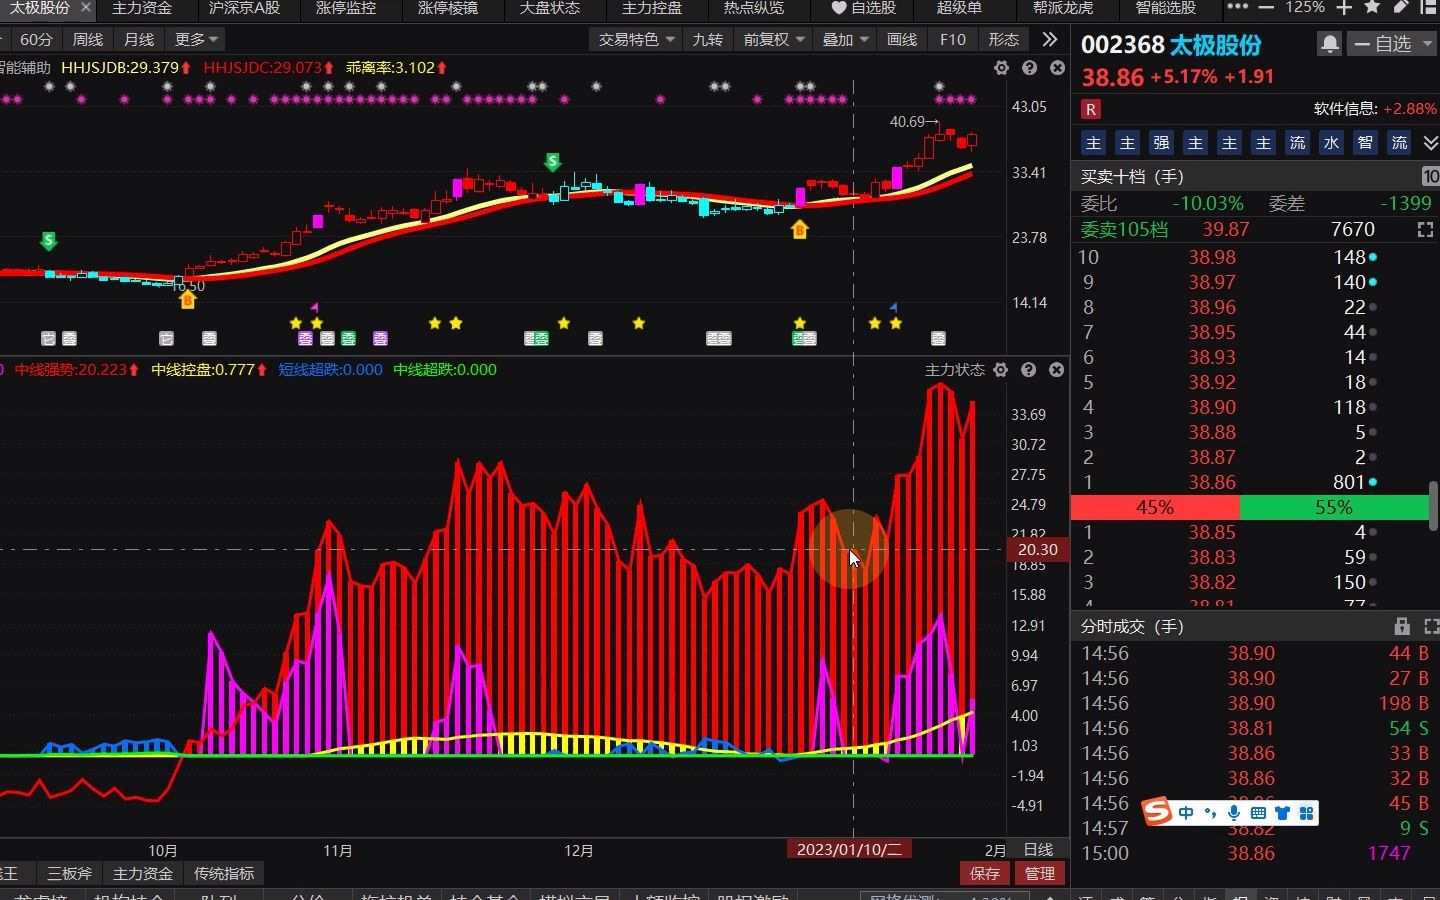
Task: Expand the toolbar with double-arrow icon
Action: pos(1049,39)
